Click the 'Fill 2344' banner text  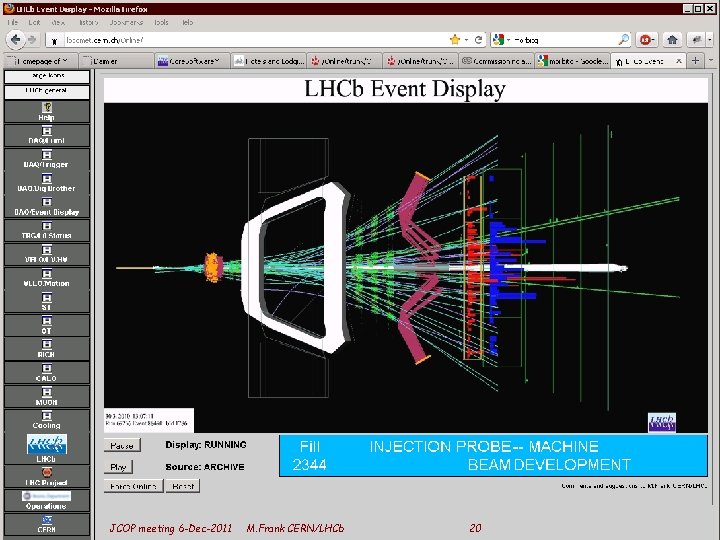(309, 456)
